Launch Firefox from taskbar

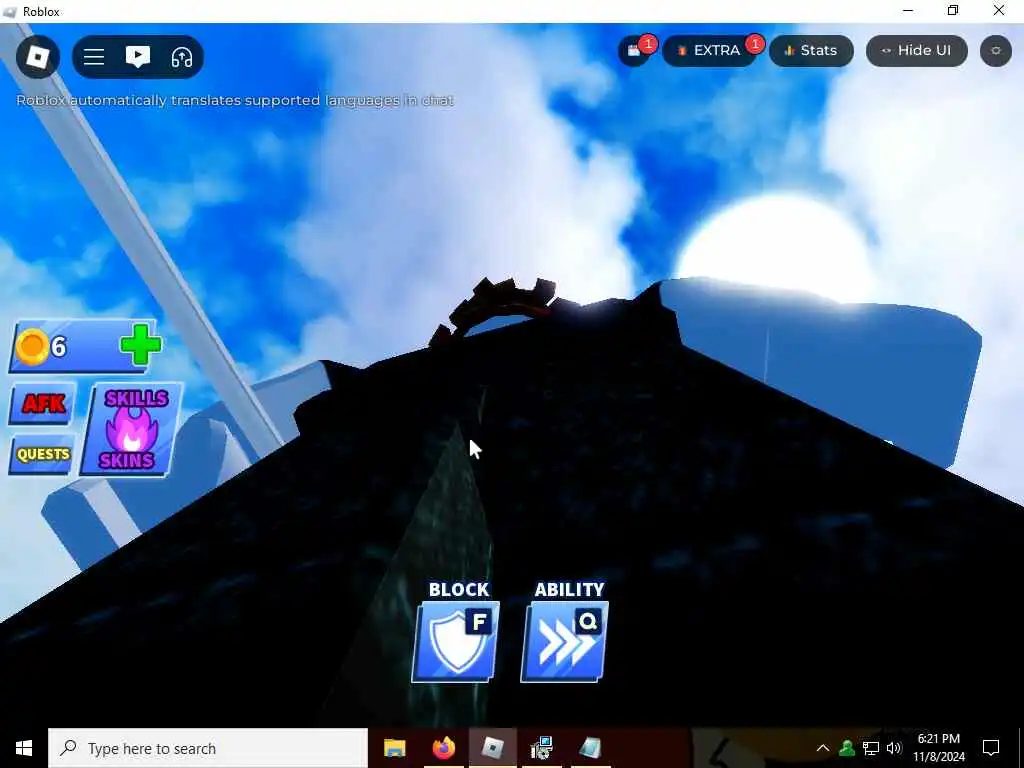click(x=443, y=748)
